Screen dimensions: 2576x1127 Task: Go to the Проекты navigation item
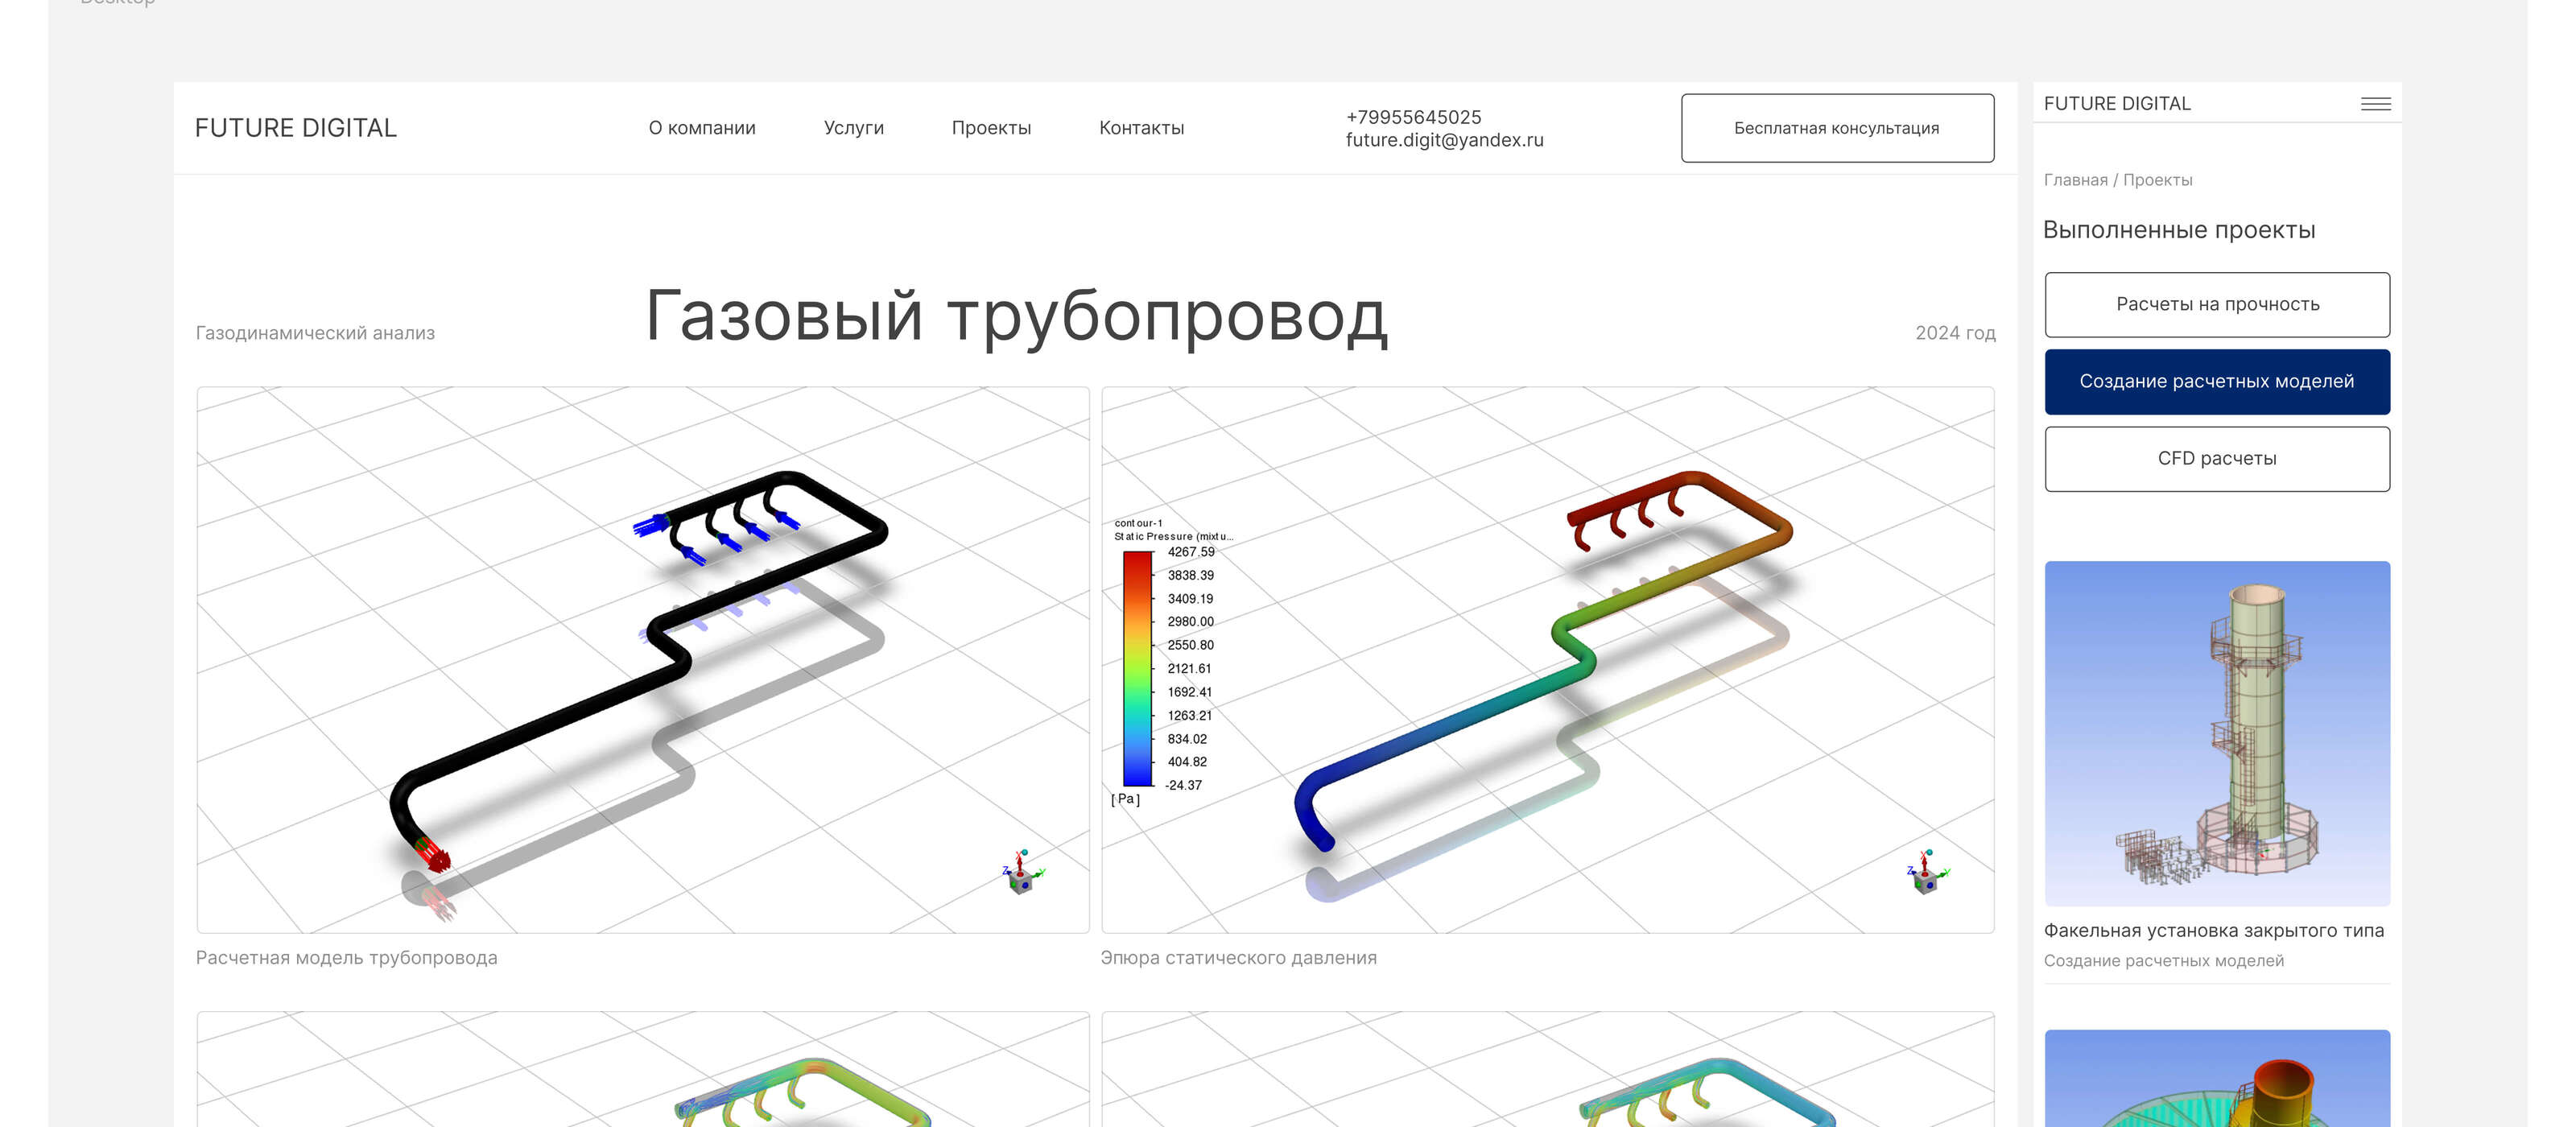point(990,128)
